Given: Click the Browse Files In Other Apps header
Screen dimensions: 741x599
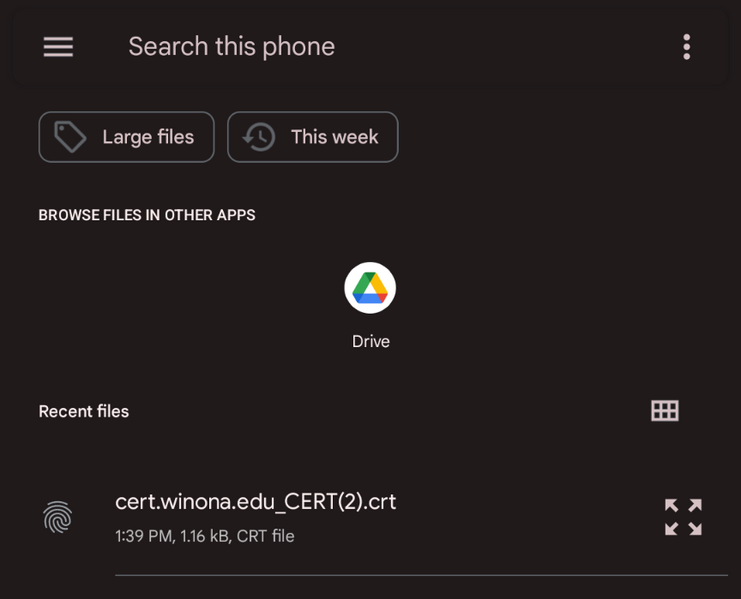Looking at the screenshot, I should pos(147,215).
